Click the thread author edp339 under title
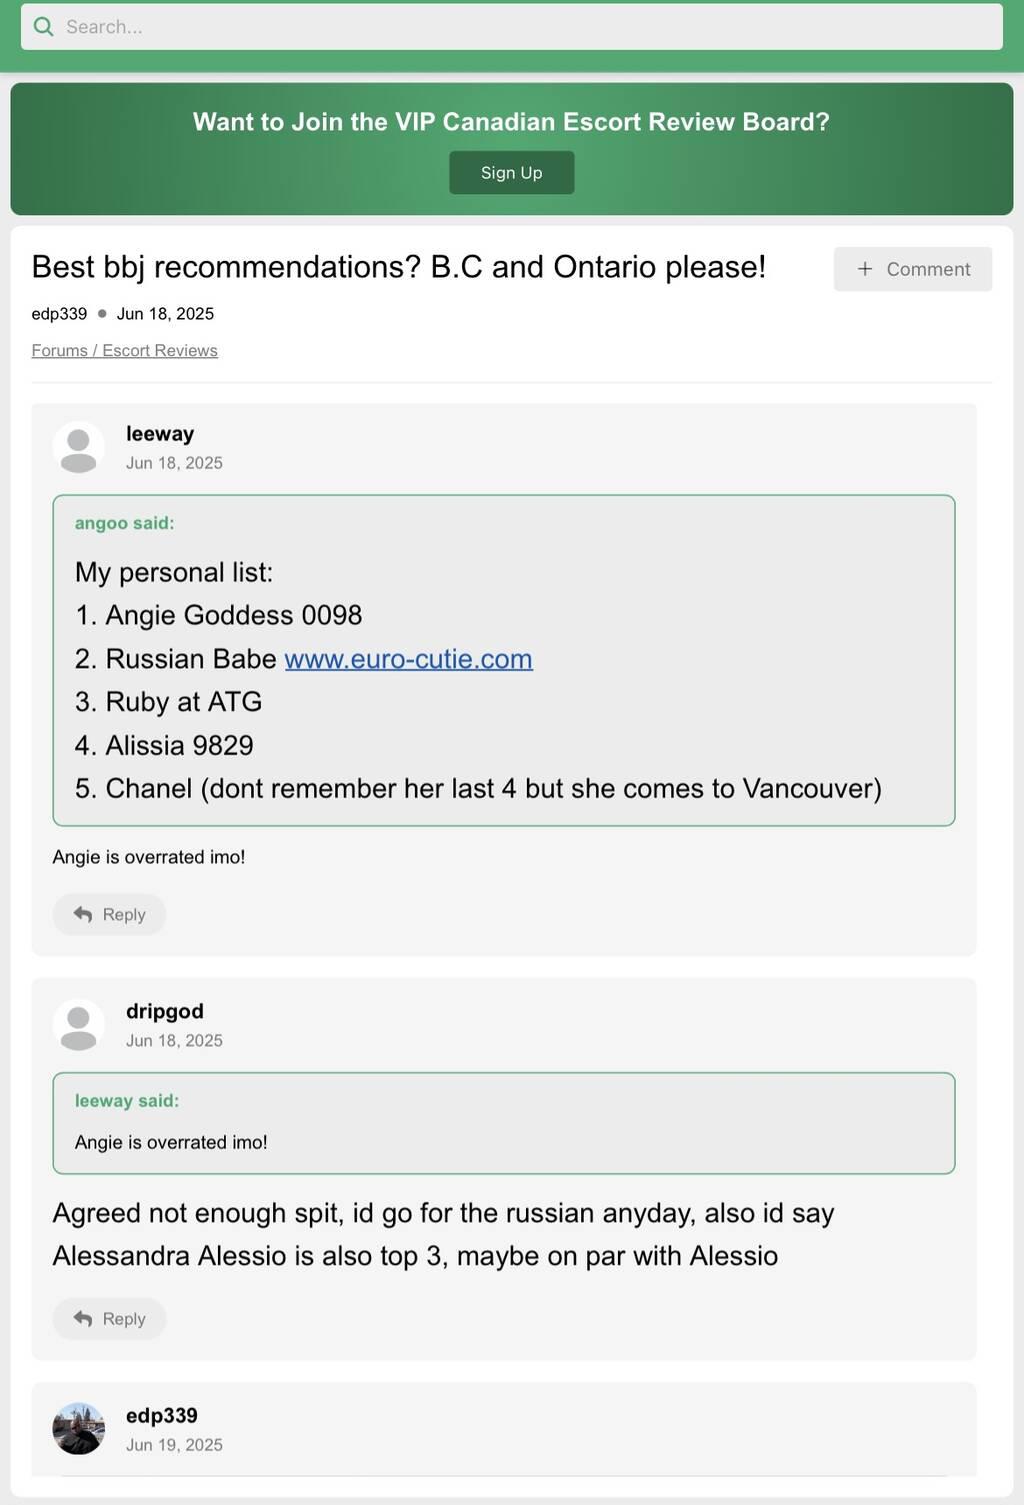Screen dimensions: 1024x1505 click(x=59, y=313)
